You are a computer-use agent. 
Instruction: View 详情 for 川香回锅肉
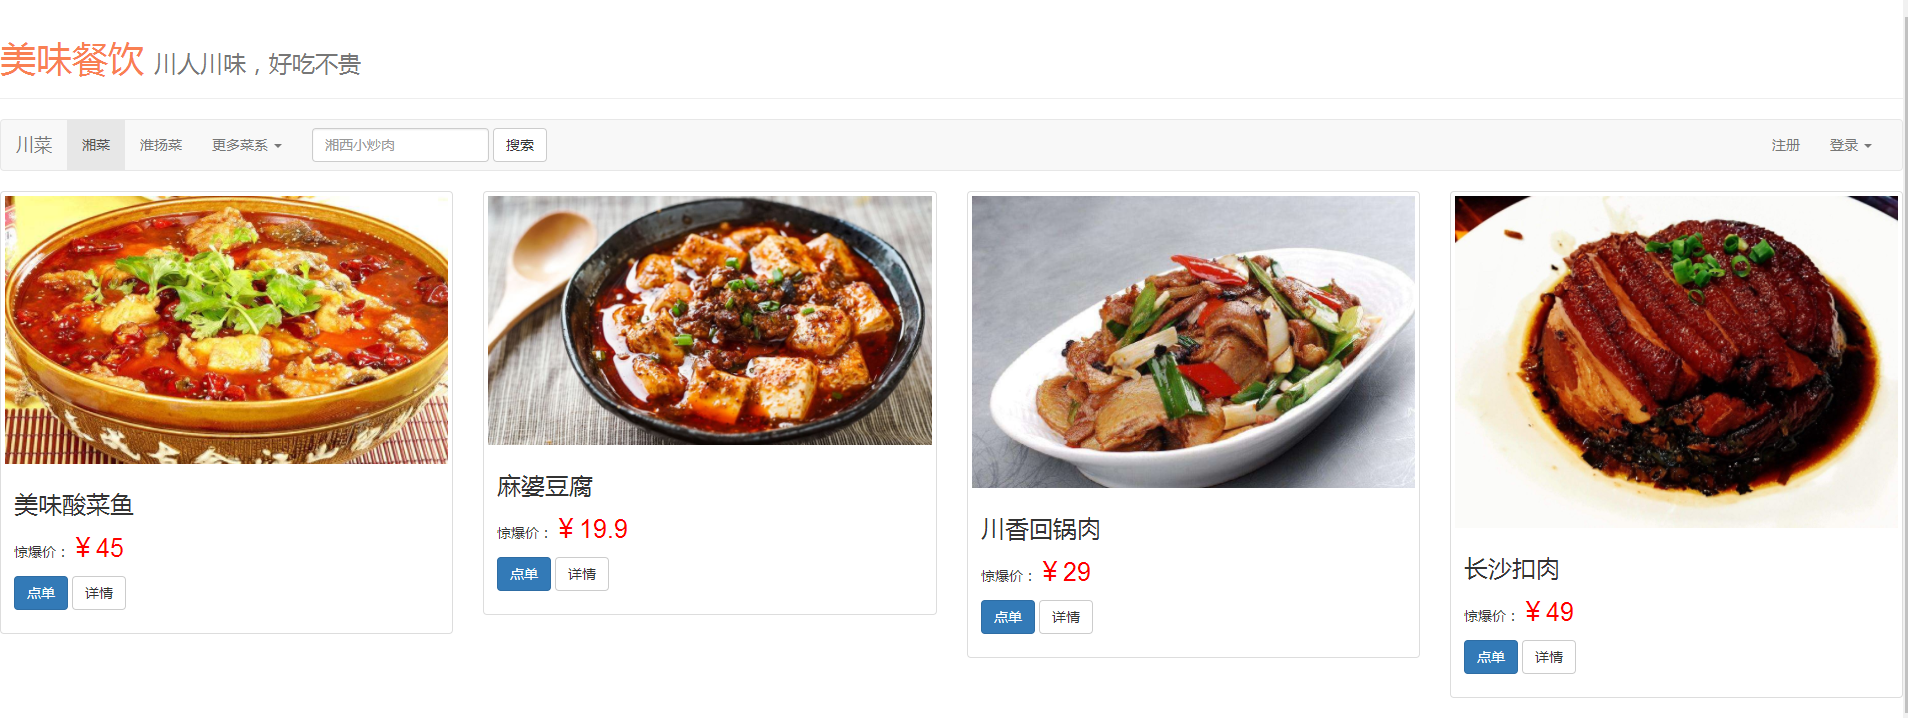[x=1066, y=617]
